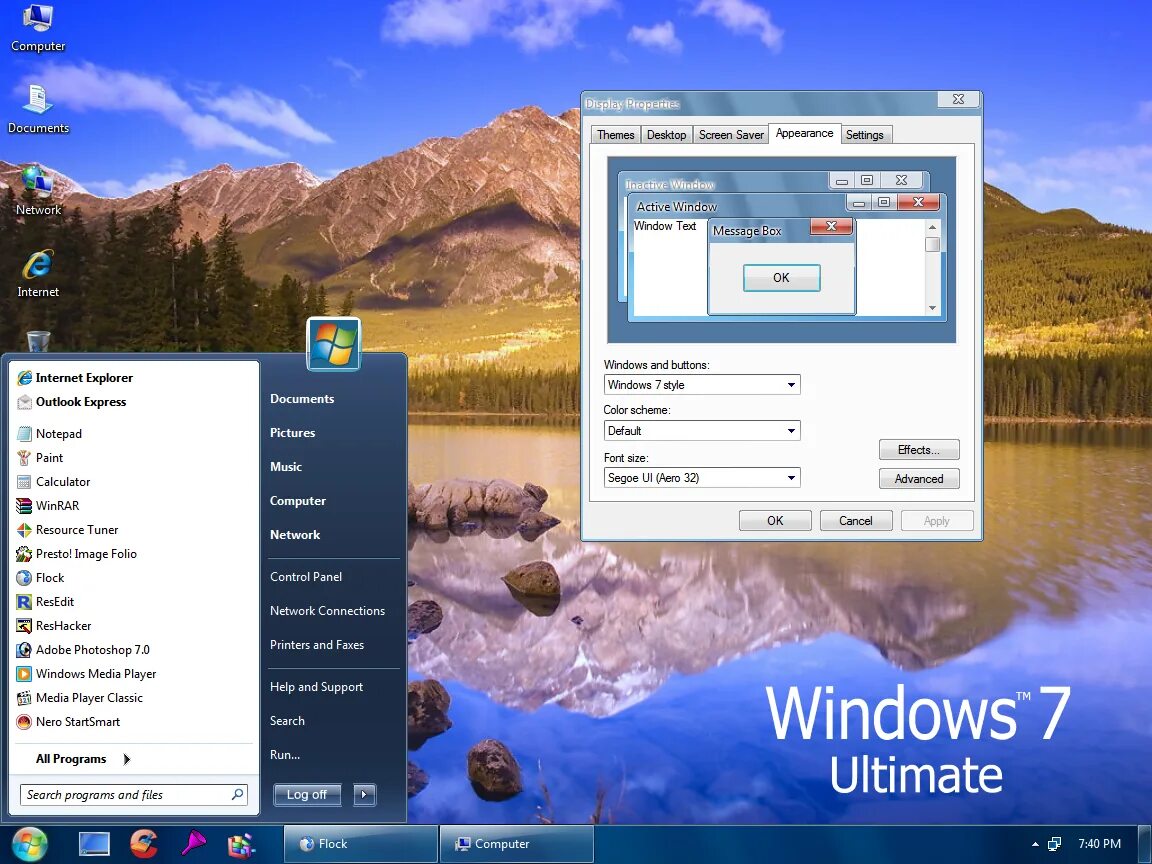Open Help and Support
Image resolution: width=1152 pixels, height=864 pixels.
click(x=316, y=687)
